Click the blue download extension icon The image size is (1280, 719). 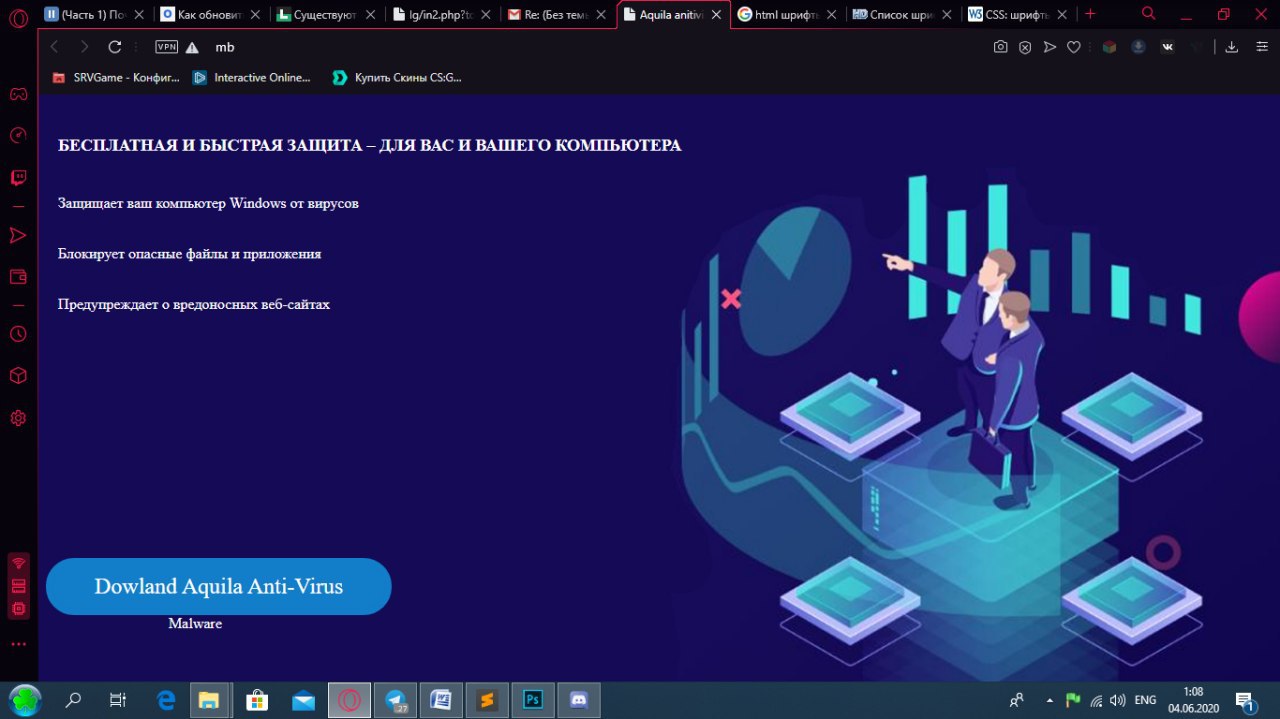1138,47
